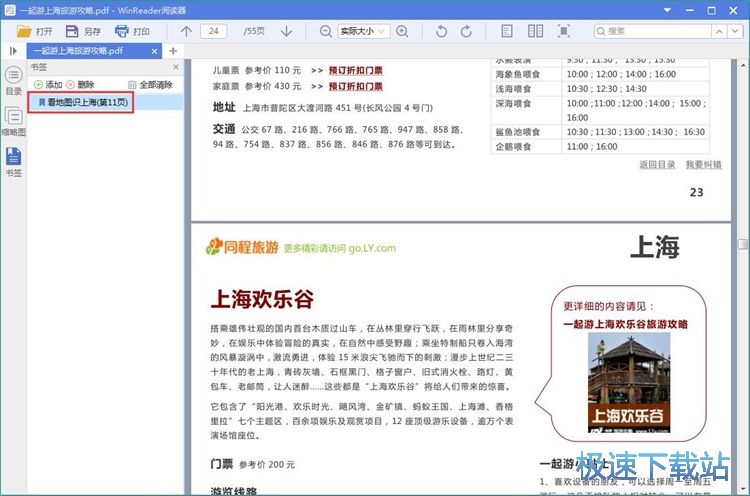Print the document with 打印

click(132, 32)
